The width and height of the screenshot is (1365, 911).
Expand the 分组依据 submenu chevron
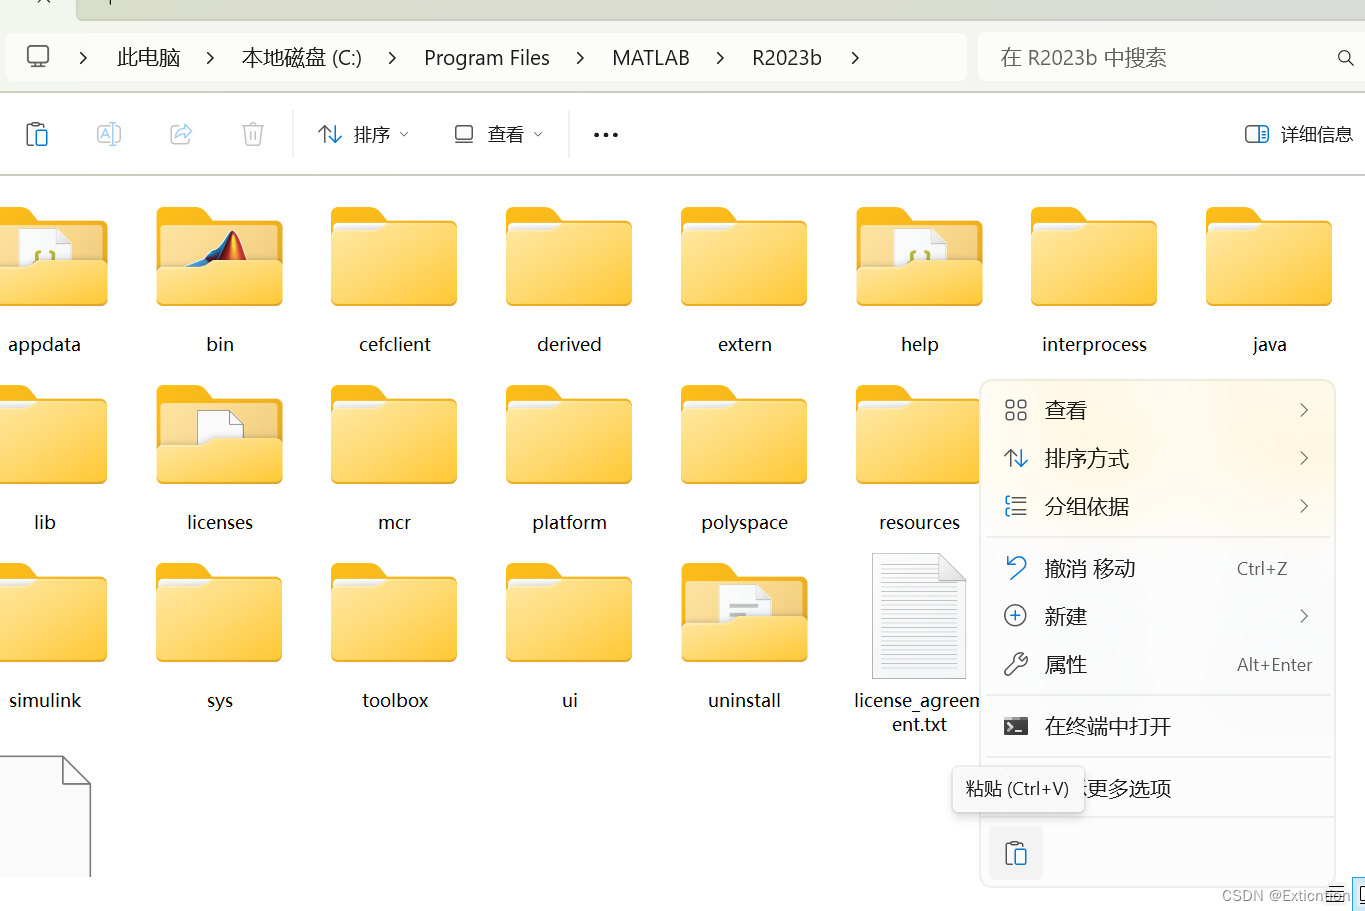pyautogui.click(x=1303, y=506)
